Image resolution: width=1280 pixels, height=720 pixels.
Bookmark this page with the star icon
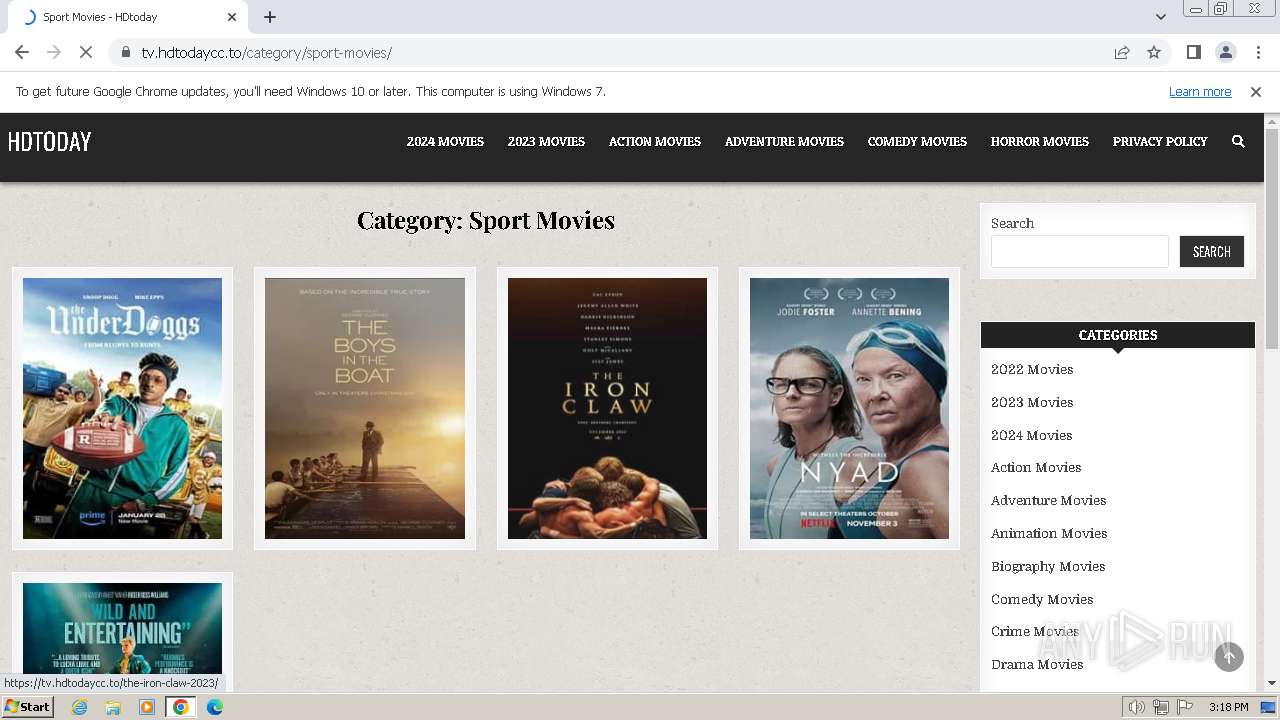coord(1154,52)
